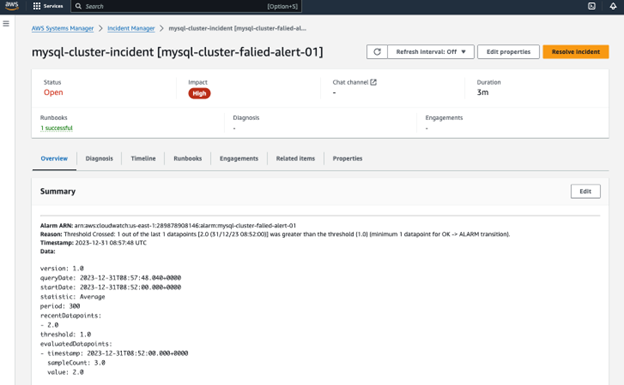Switch to the Timeline tab
The image size is (624, 385).
click(x=143, y=158)
